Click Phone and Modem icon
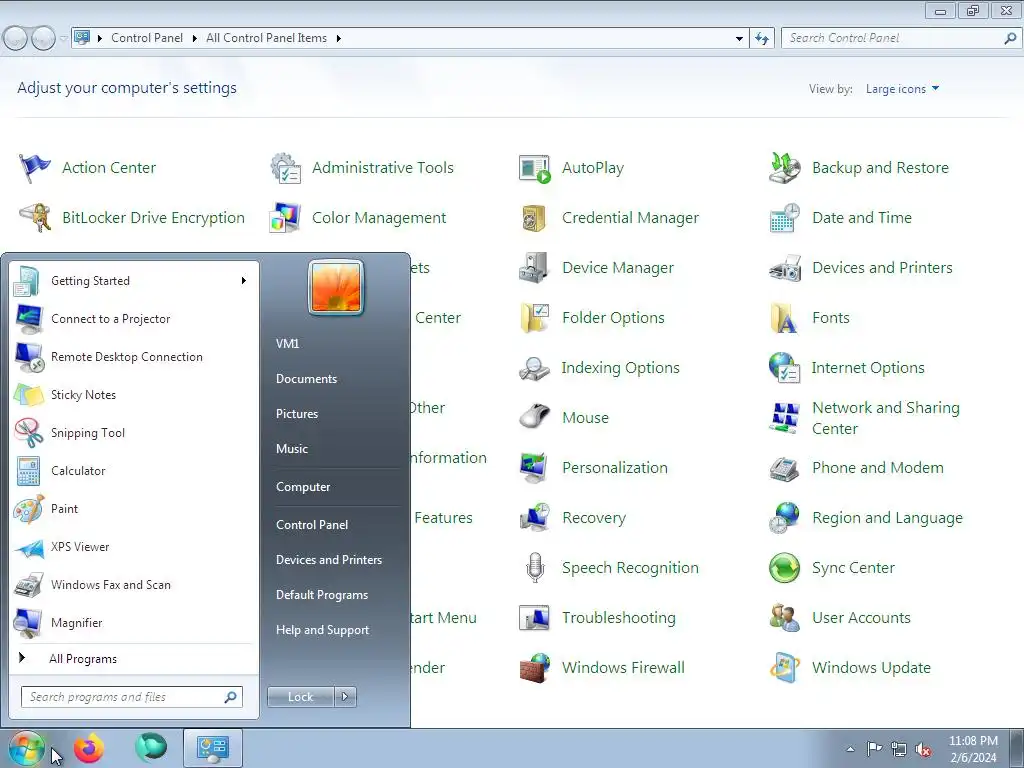Viewport: 1024px width, 768px height. pyautogui.click(x=784, y=468)
